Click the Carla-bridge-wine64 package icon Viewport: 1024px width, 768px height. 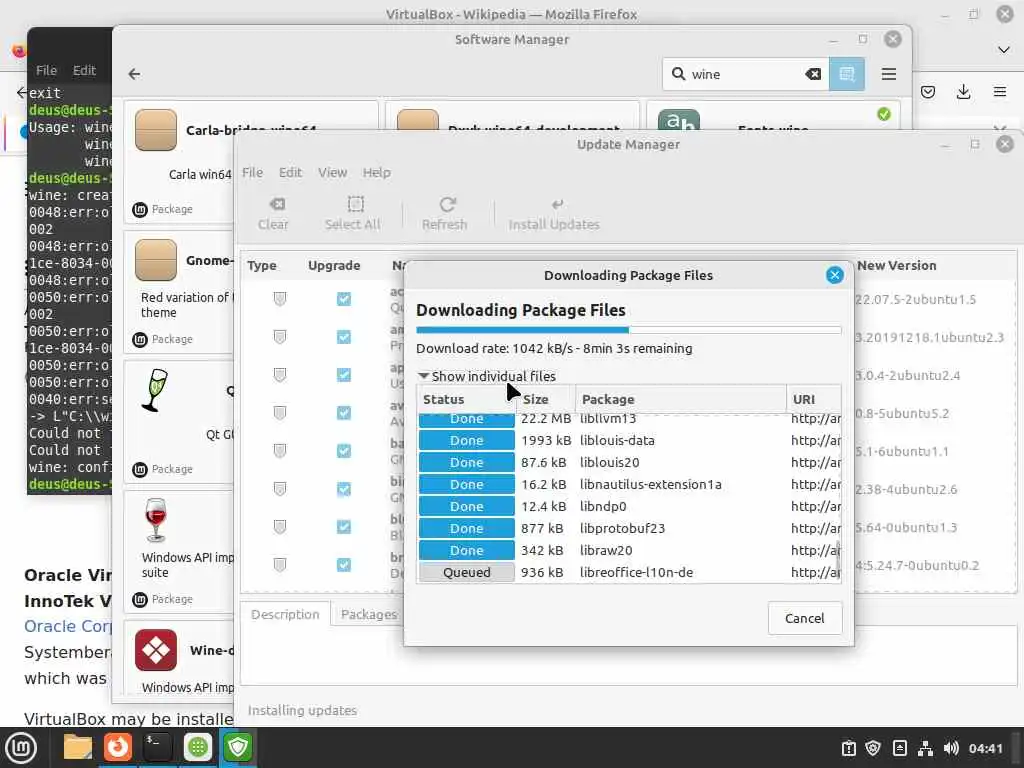click(x=156, y=130)
